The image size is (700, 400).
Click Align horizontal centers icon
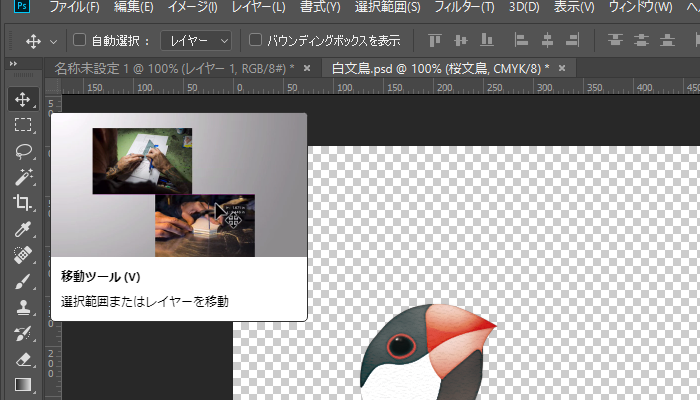click(547, 41)
